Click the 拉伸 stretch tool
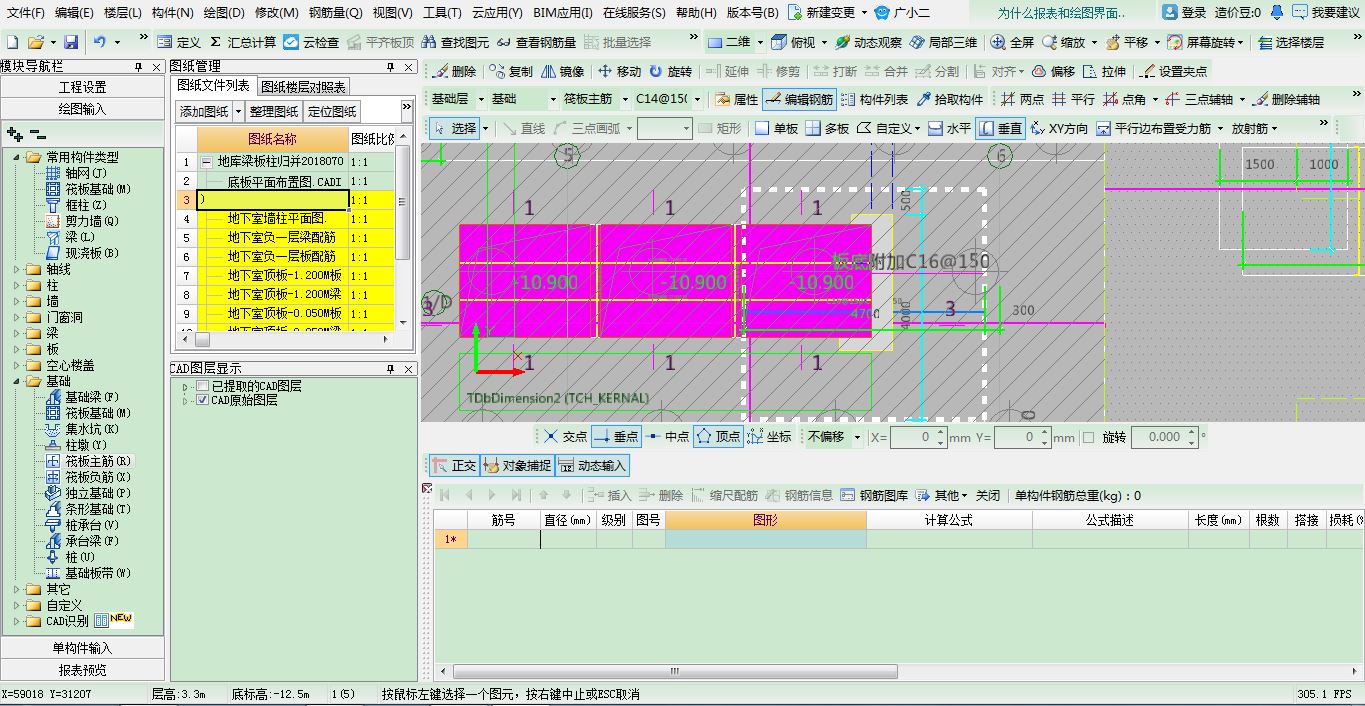This screenshot has height=706, width=1365. pos(1104,72)
